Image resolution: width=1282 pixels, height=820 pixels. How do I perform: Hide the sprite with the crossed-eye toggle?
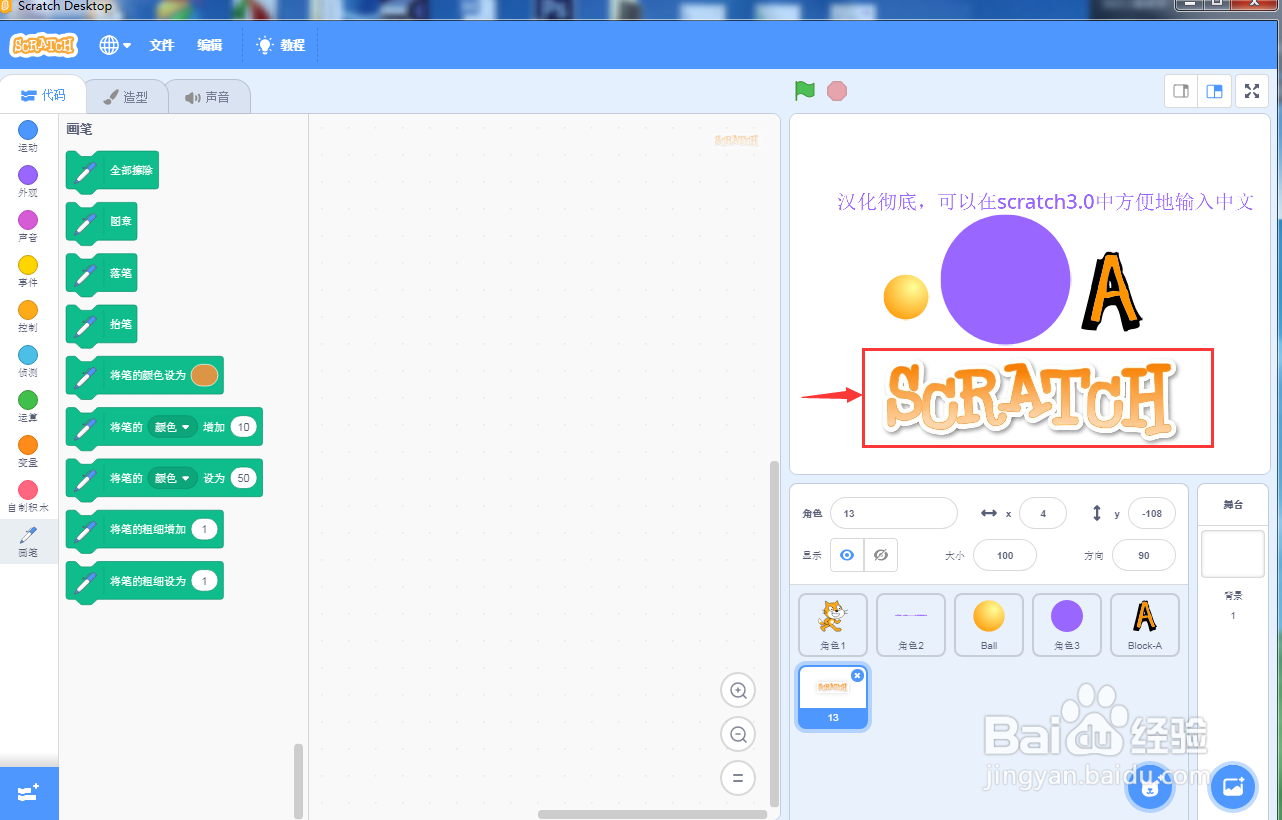[x=881, y=555]
